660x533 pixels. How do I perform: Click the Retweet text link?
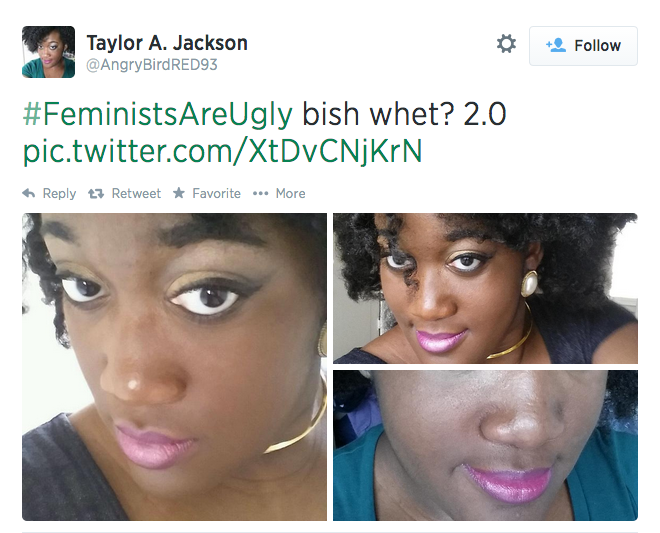tap(136, 193)
